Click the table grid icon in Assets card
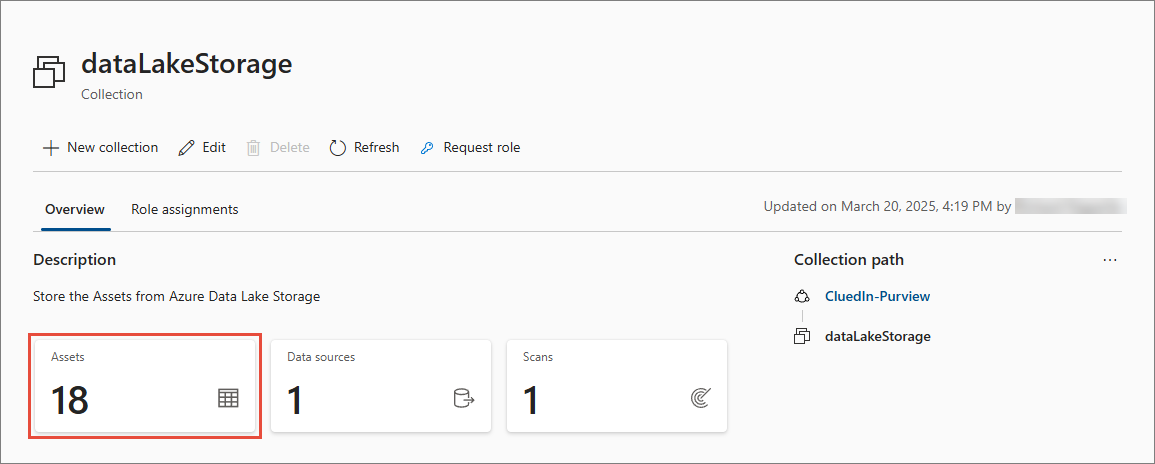1155x464 pixels. click(x=228, y=398)
